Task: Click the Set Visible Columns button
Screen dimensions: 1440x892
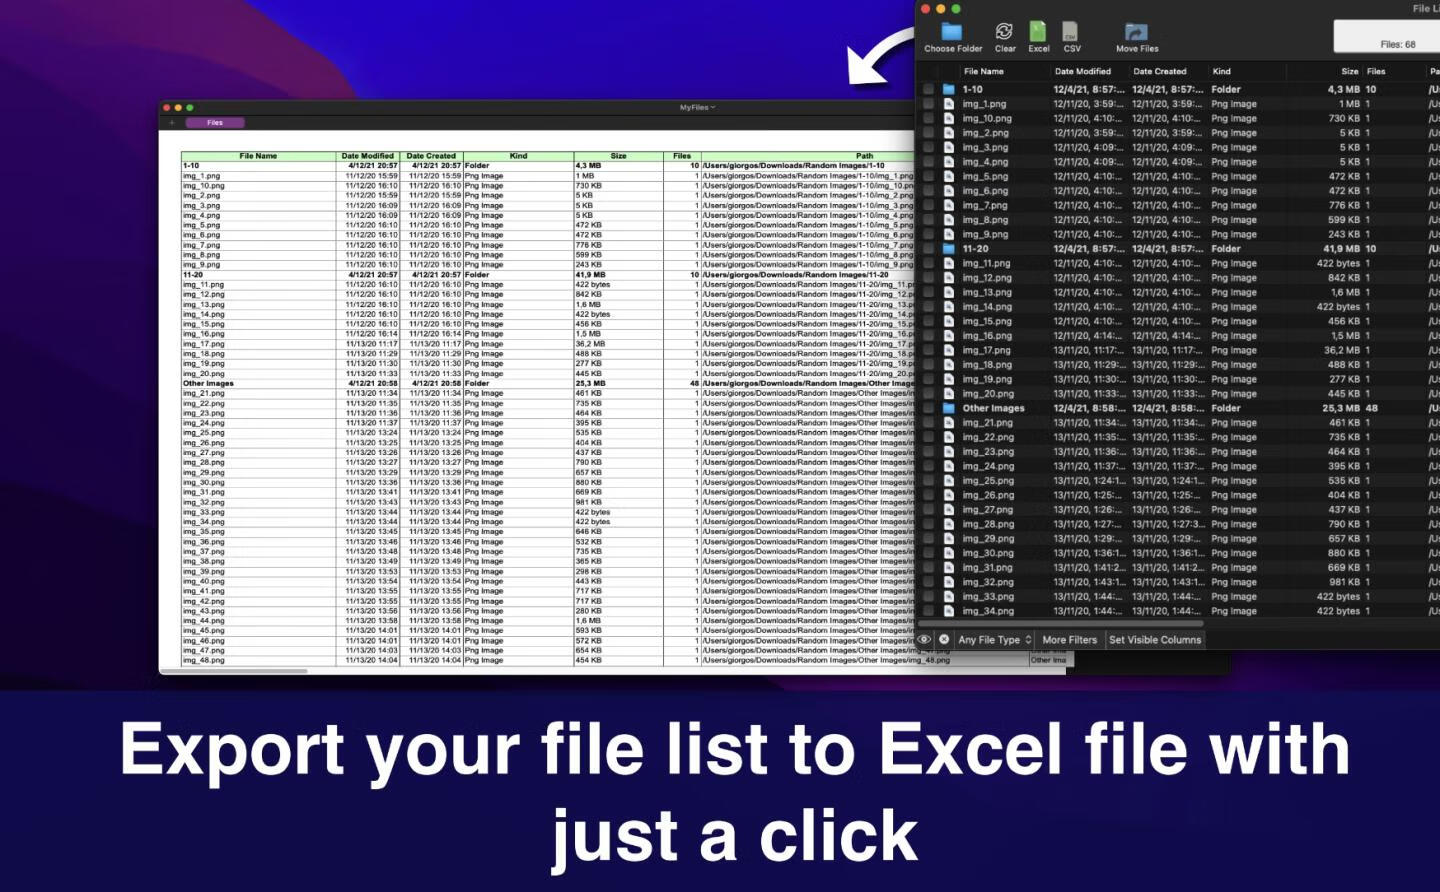Action: click(x=1155, y=640)
